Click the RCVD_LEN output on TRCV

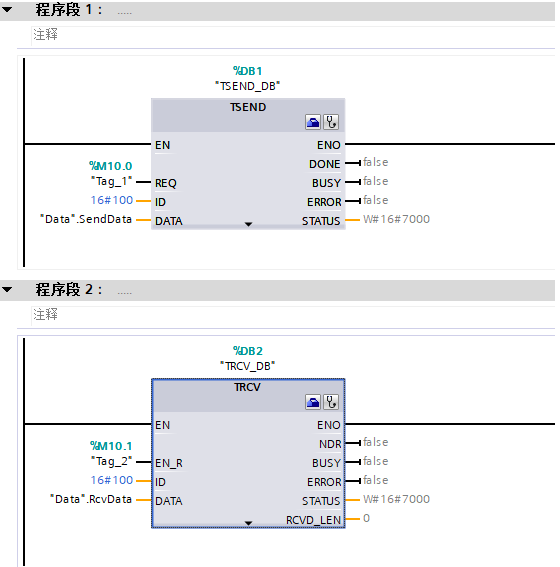coord(313,520)
